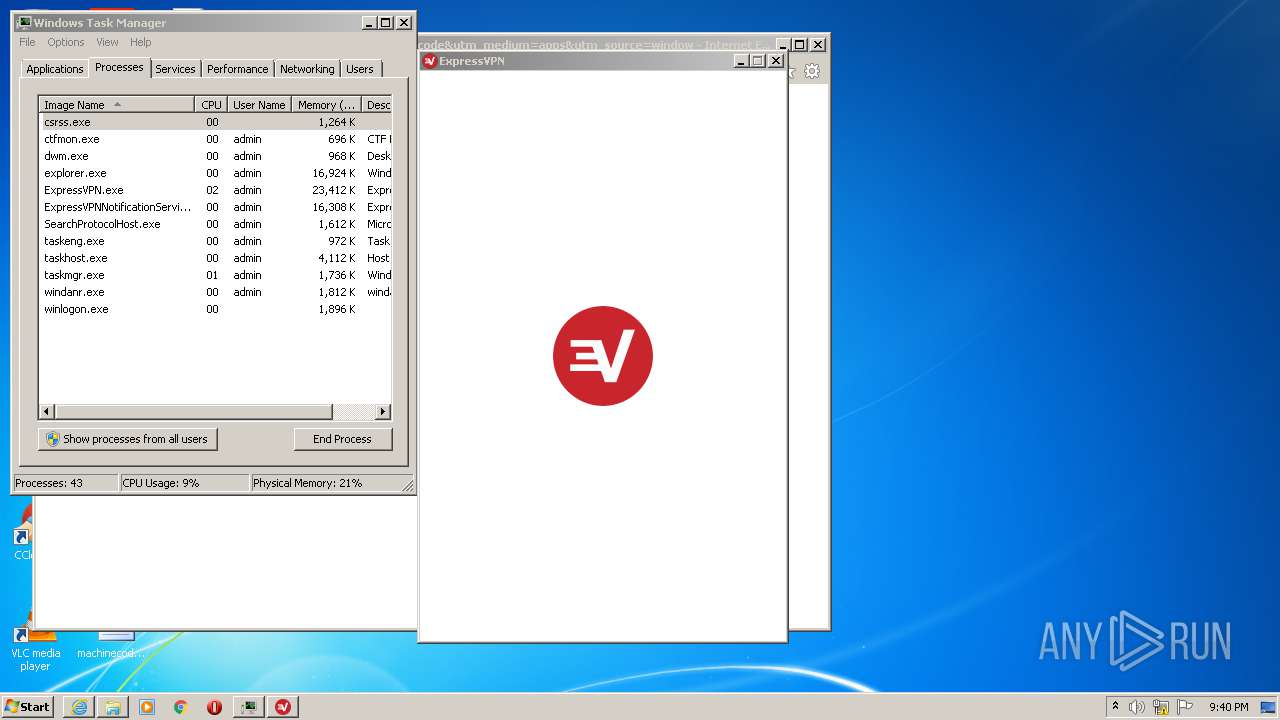Open the network status tray icon
This screenshot has width=1280, height=720.
click(1161, 707)
